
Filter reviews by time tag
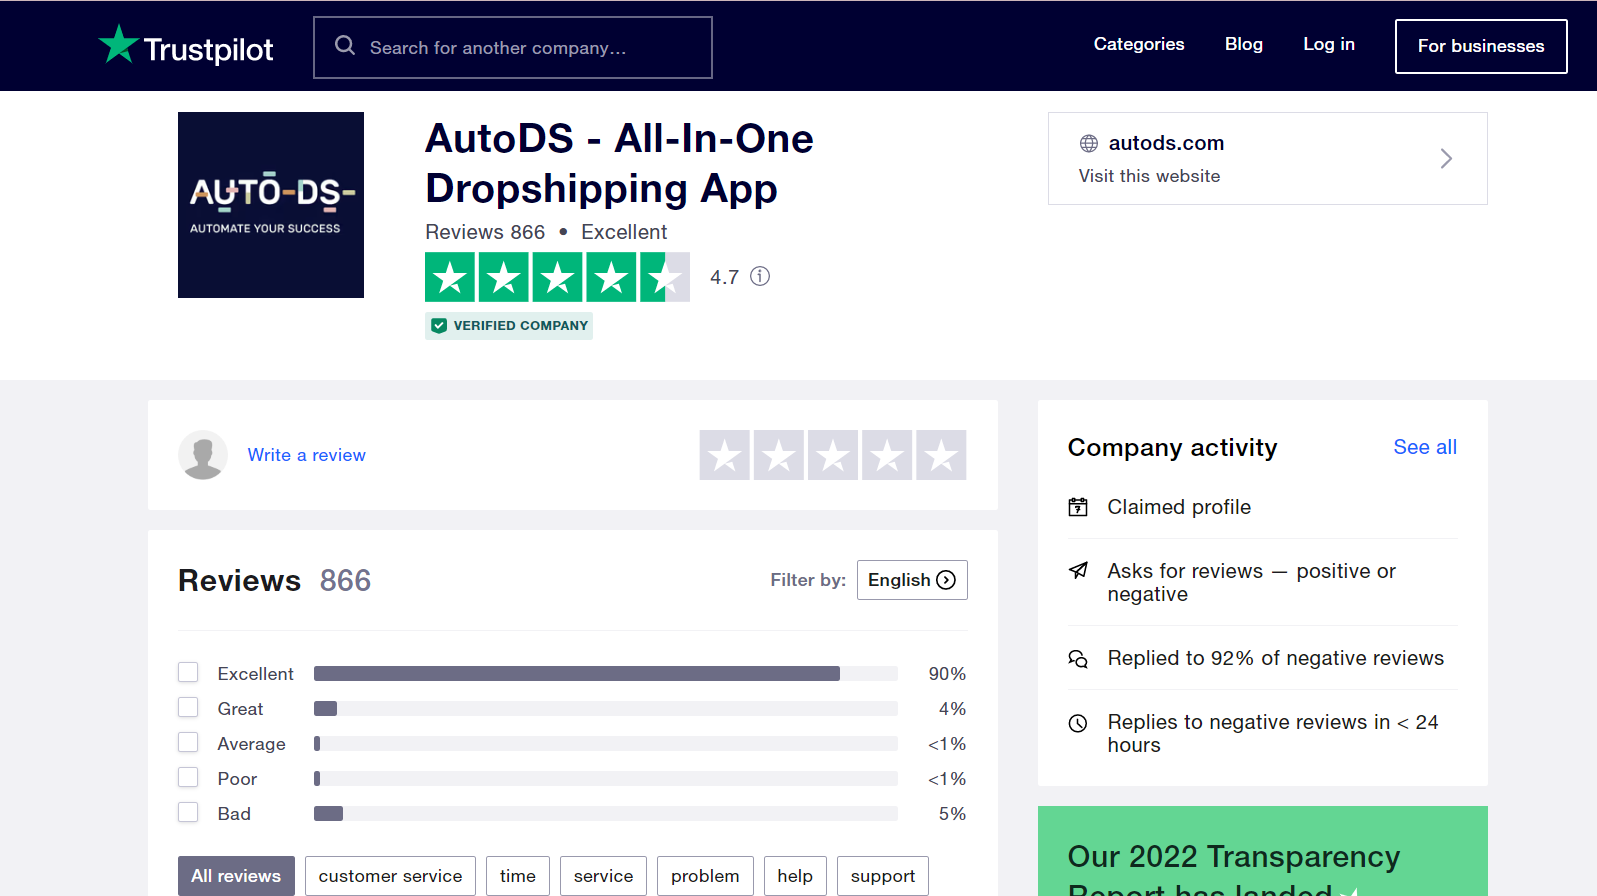pos(518,876)
